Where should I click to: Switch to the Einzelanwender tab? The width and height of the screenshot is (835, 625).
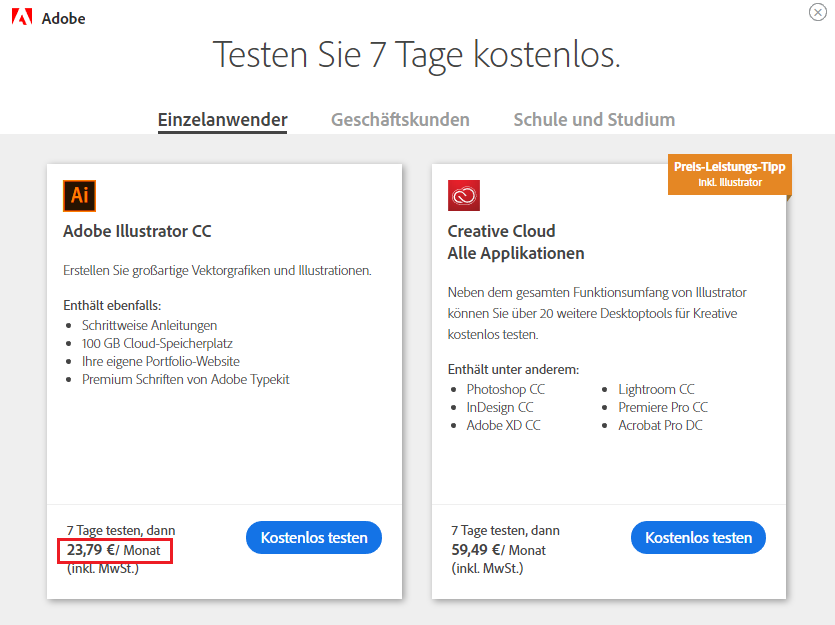pos(223,120)
